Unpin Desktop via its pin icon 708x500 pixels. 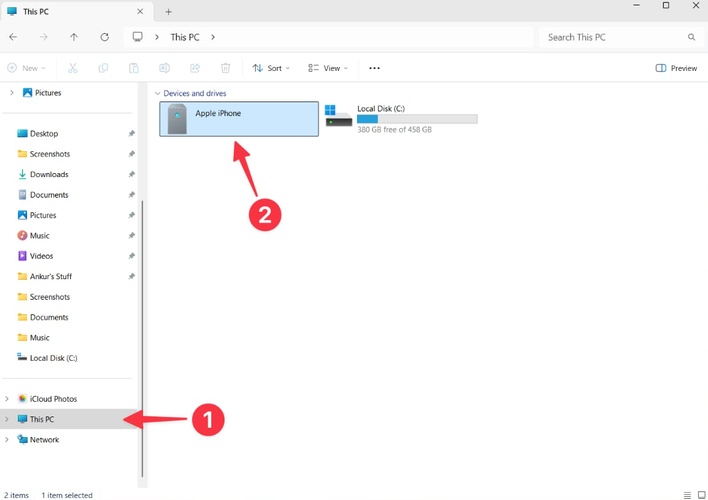pyautogui.click(x=131, y=134)
